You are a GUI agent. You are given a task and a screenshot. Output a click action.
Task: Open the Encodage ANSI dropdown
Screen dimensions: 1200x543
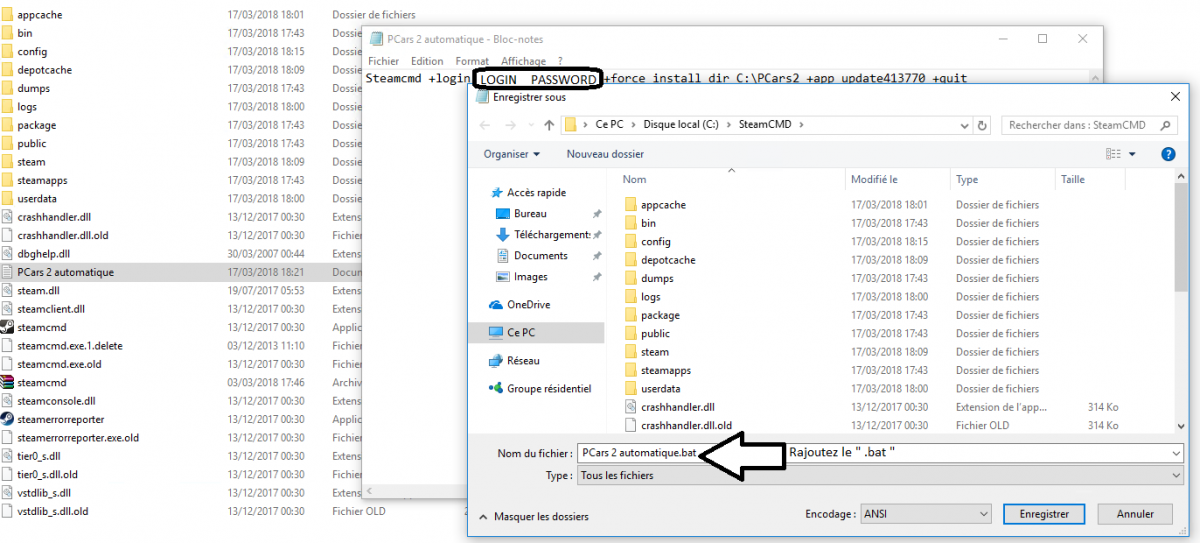coord(926,514)
